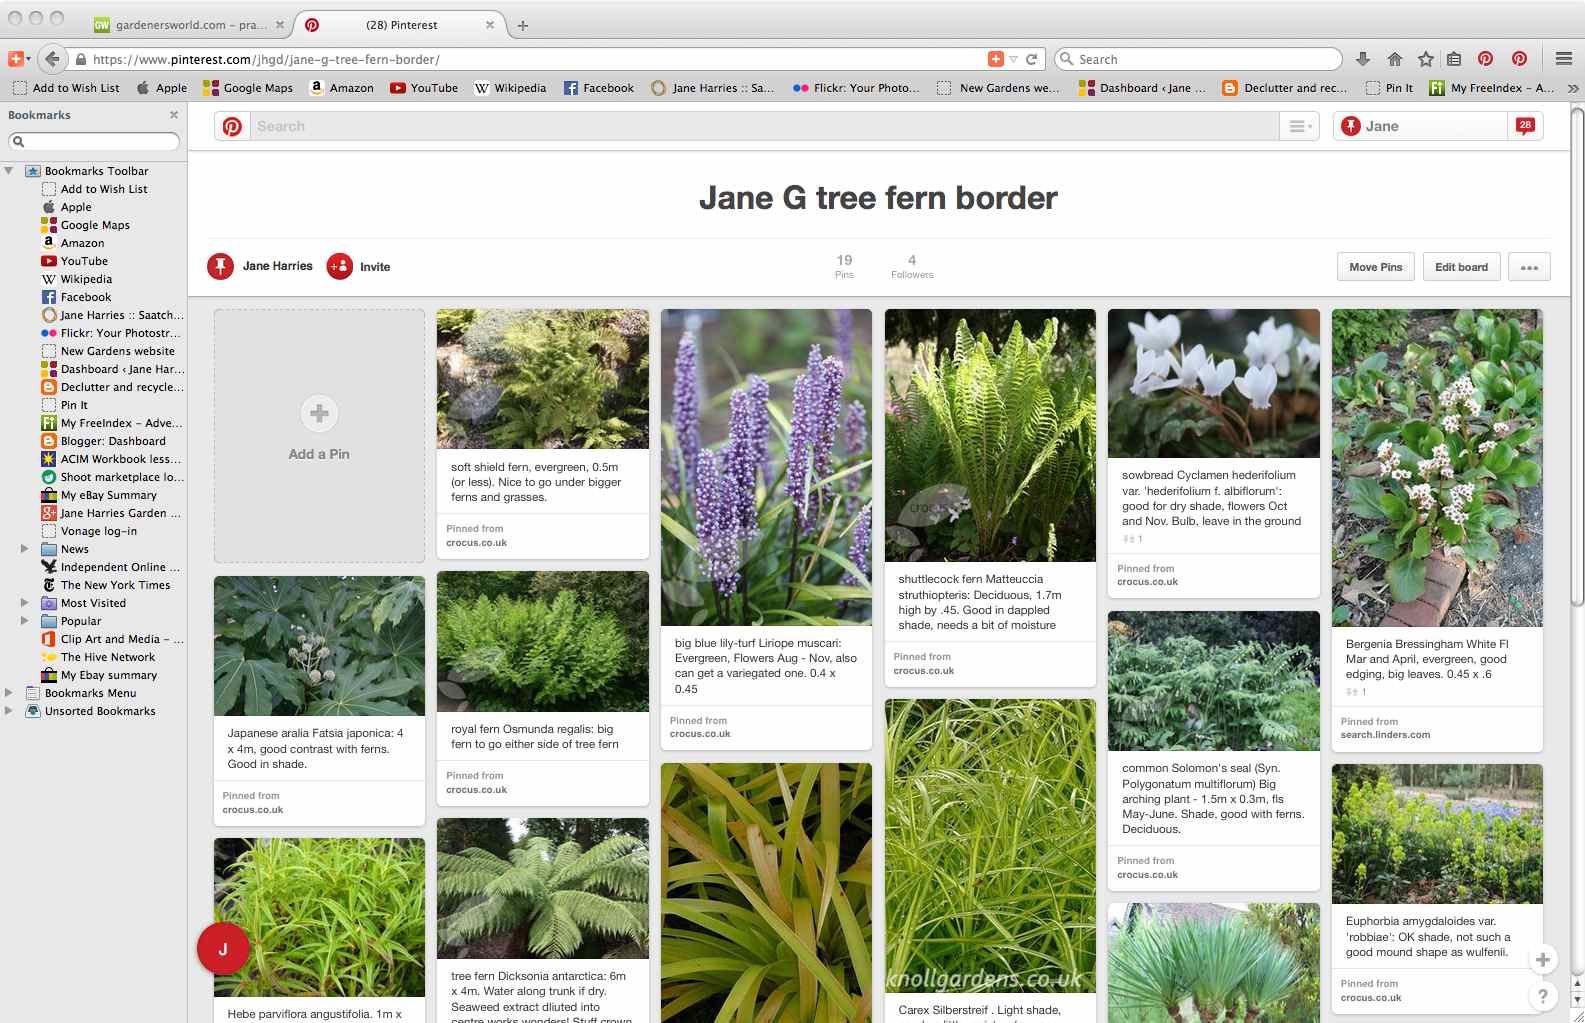1585x1023 pixels.
Task: Switch to the gardenersworld.com tab
Action: point(190,25)
